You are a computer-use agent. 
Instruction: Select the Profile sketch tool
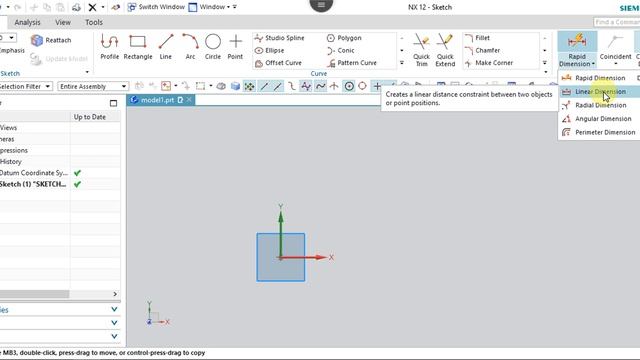click(109, 47)
